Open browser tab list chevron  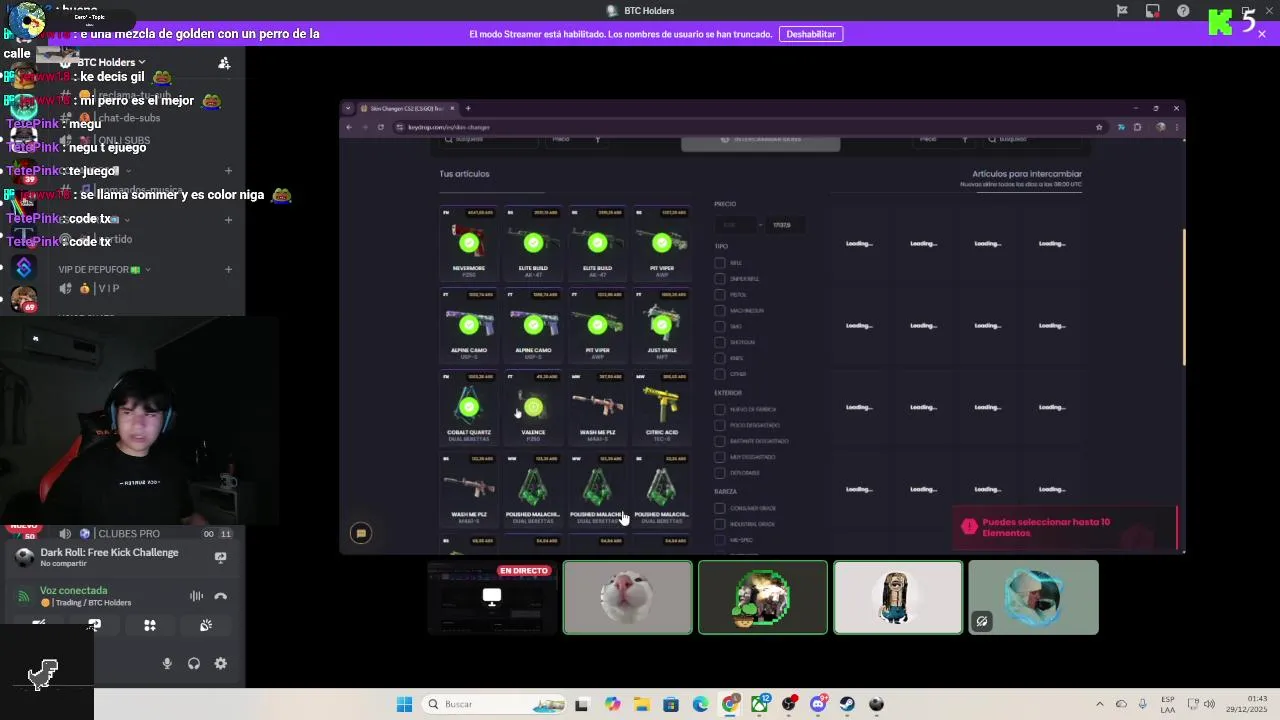pyautogui.click(x=348, y=108)
